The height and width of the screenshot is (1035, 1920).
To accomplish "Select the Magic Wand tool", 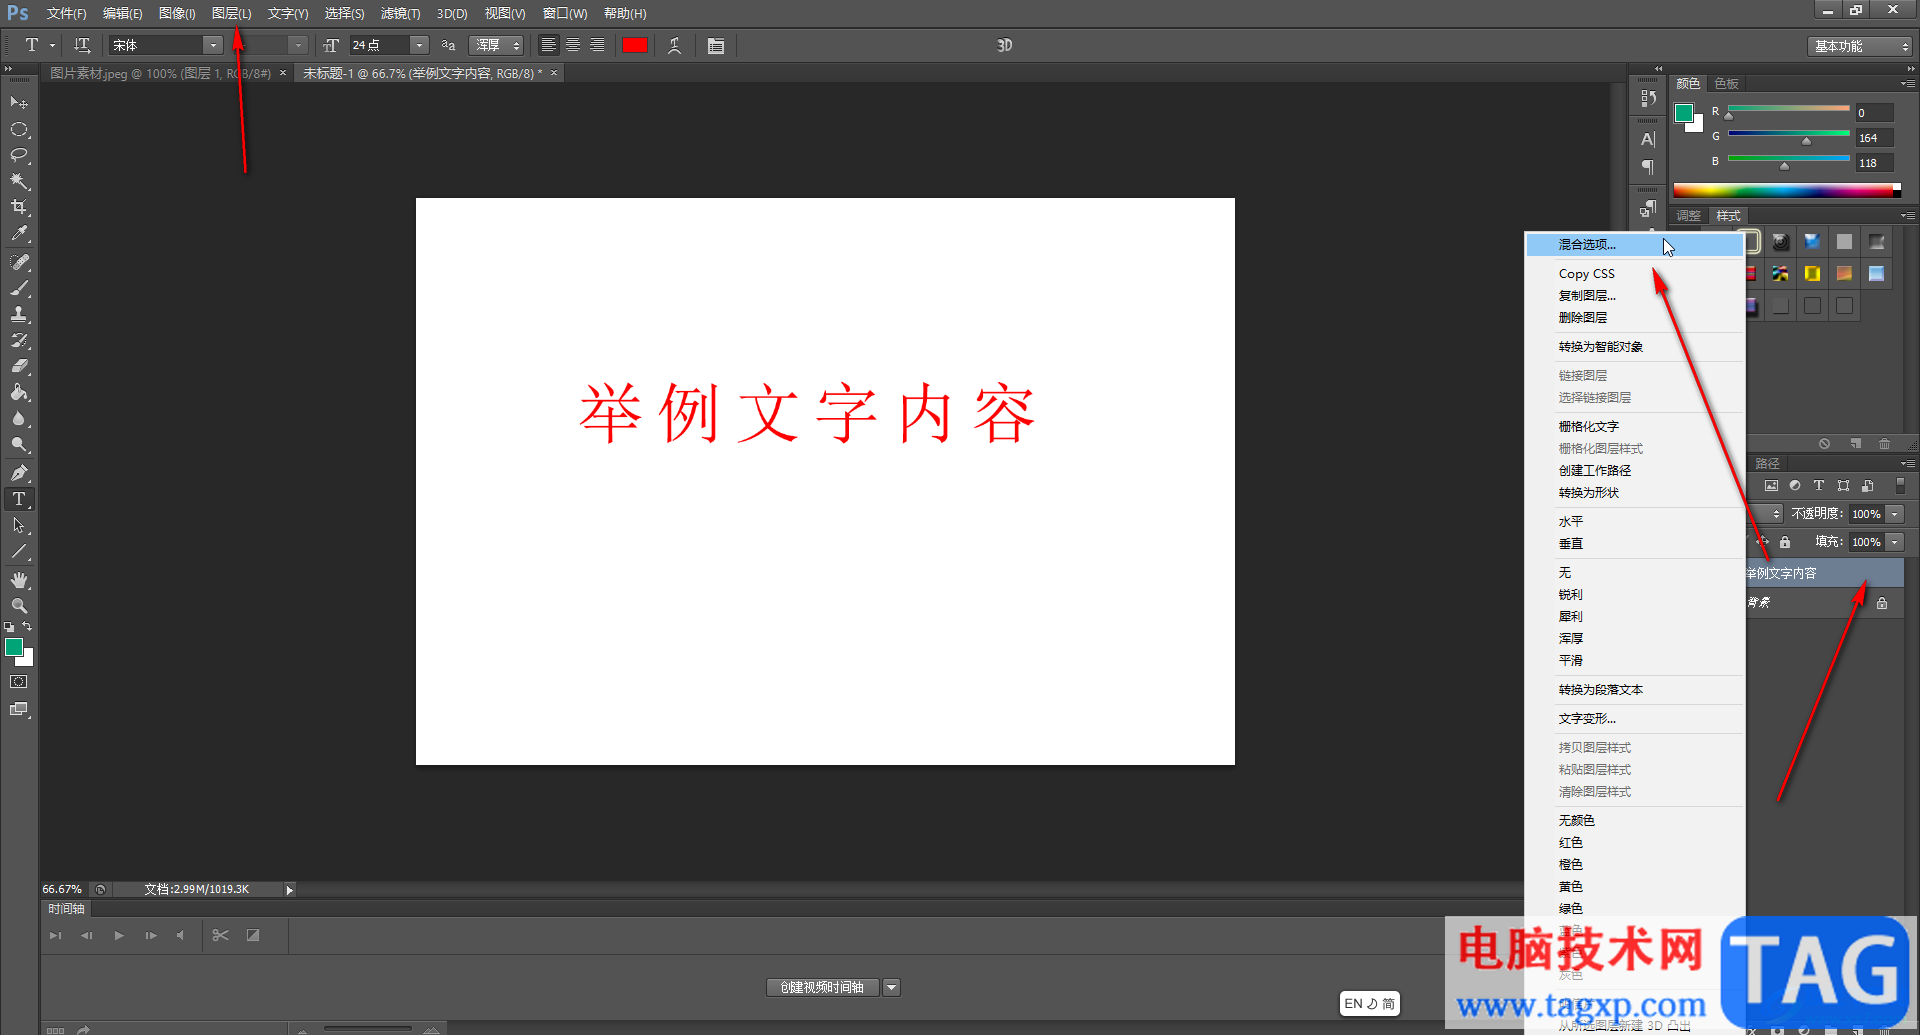I will pos(19,182).
